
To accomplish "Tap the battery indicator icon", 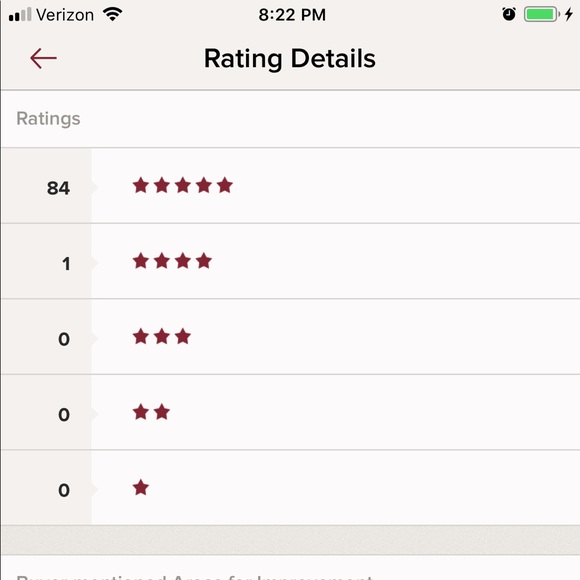I will [542, 14].
